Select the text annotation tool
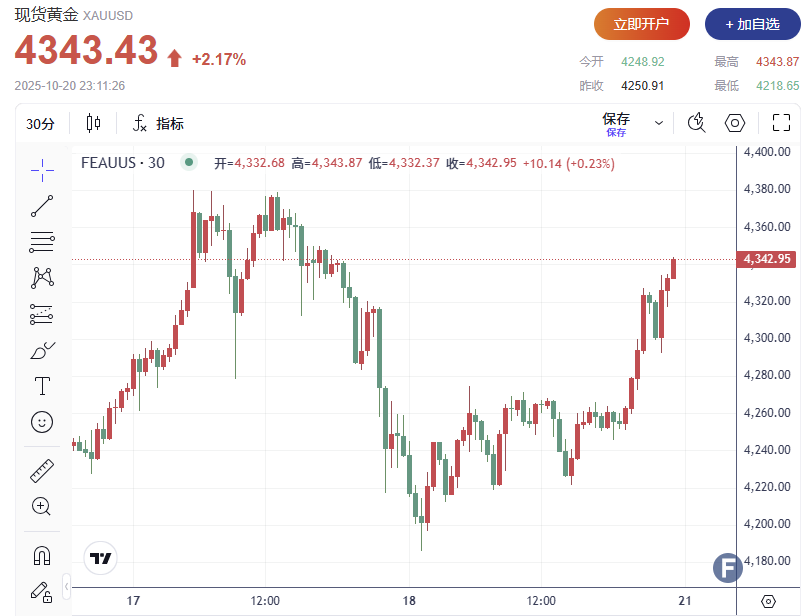Image resolution: width=805 pixels, height=616 pixels. pos(42,386)
